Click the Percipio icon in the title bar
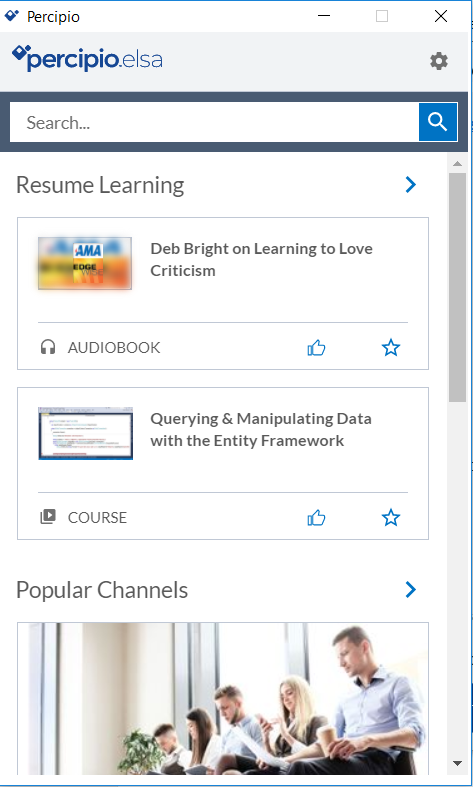This screenshot has height=787, width=473. click(x=12, y=16)
